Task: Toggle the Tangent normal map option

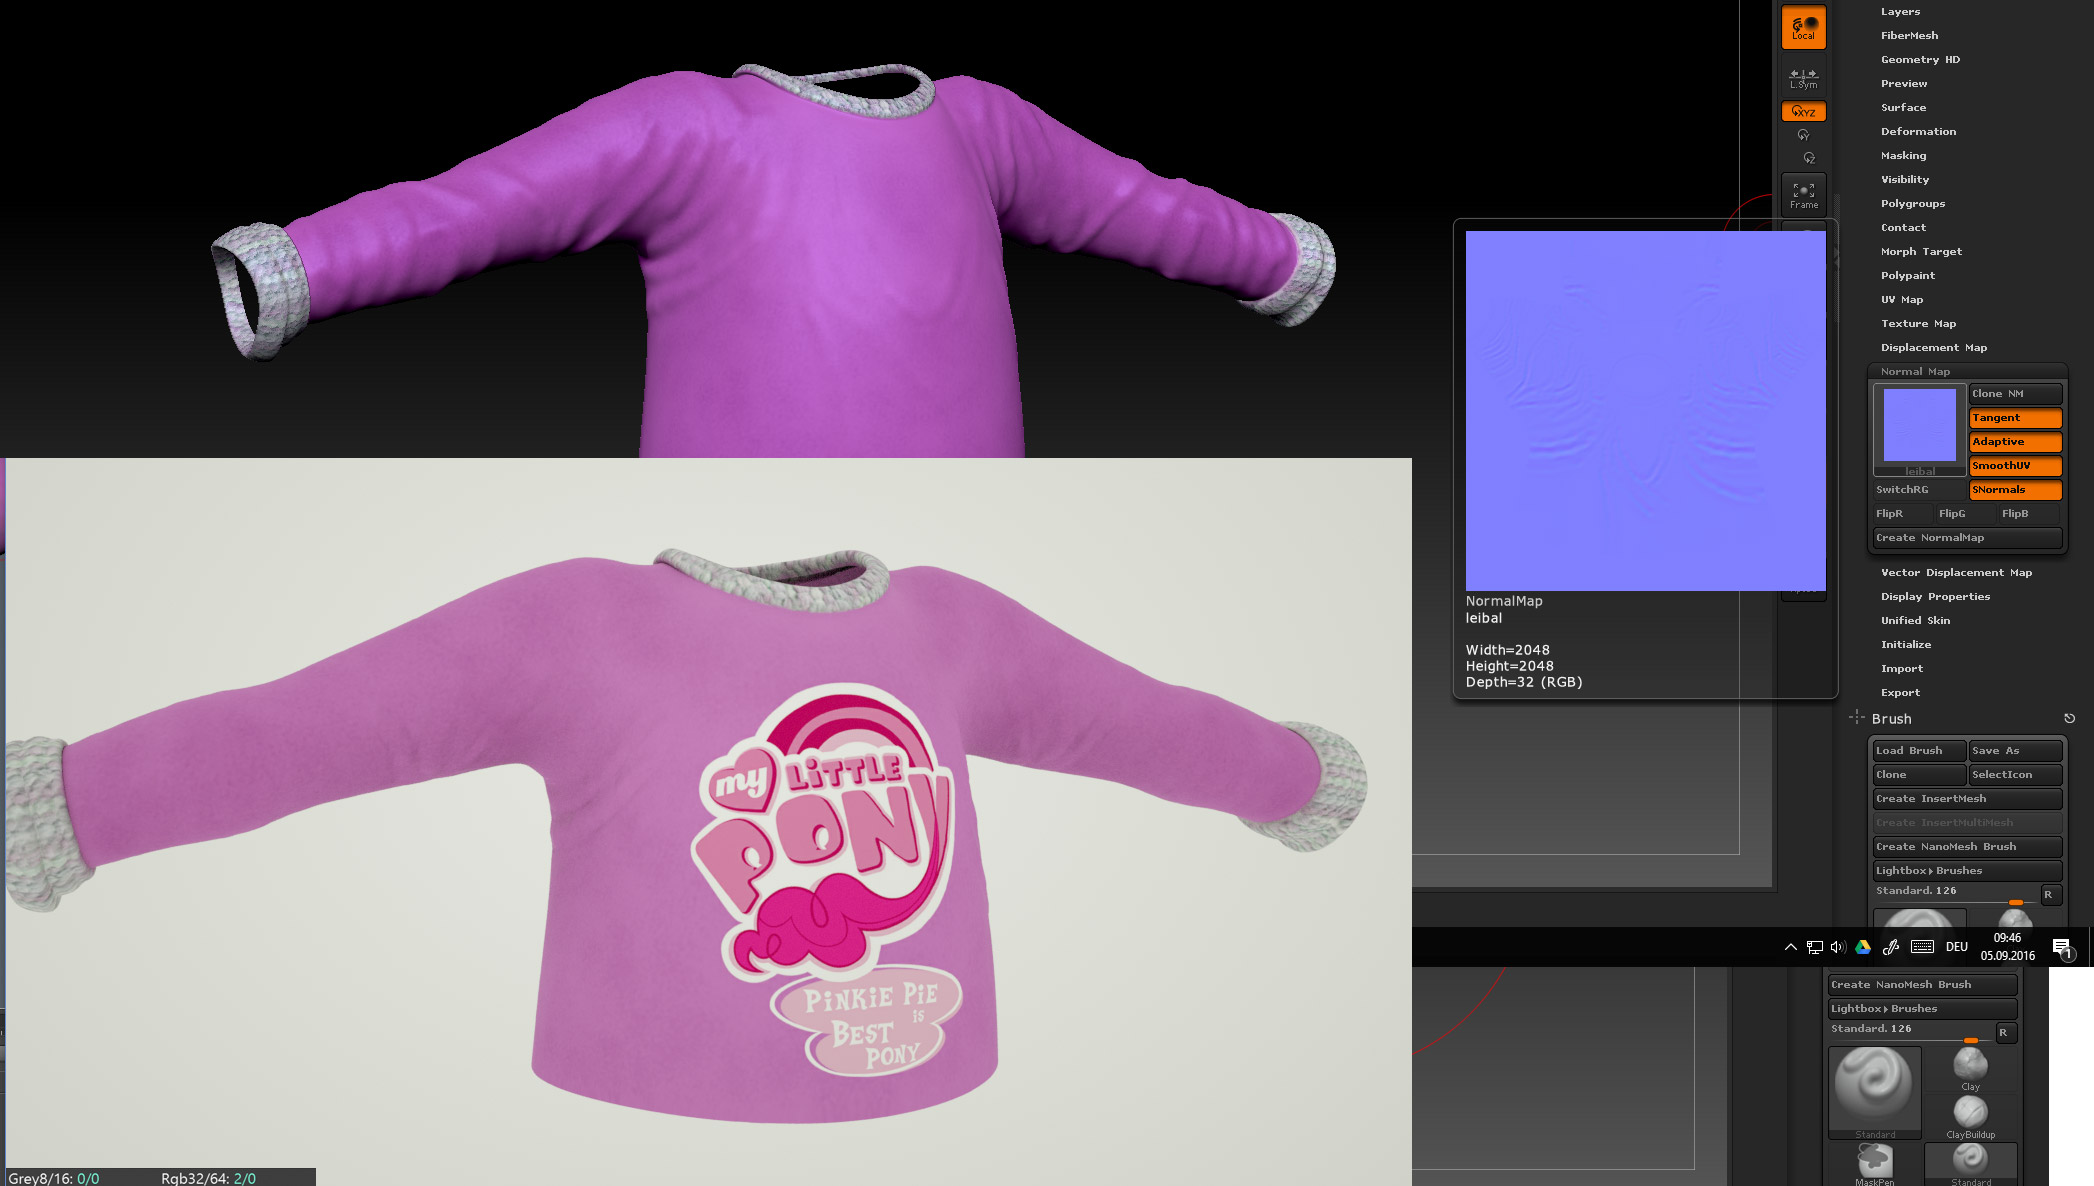Action: tap(2015, 418)
